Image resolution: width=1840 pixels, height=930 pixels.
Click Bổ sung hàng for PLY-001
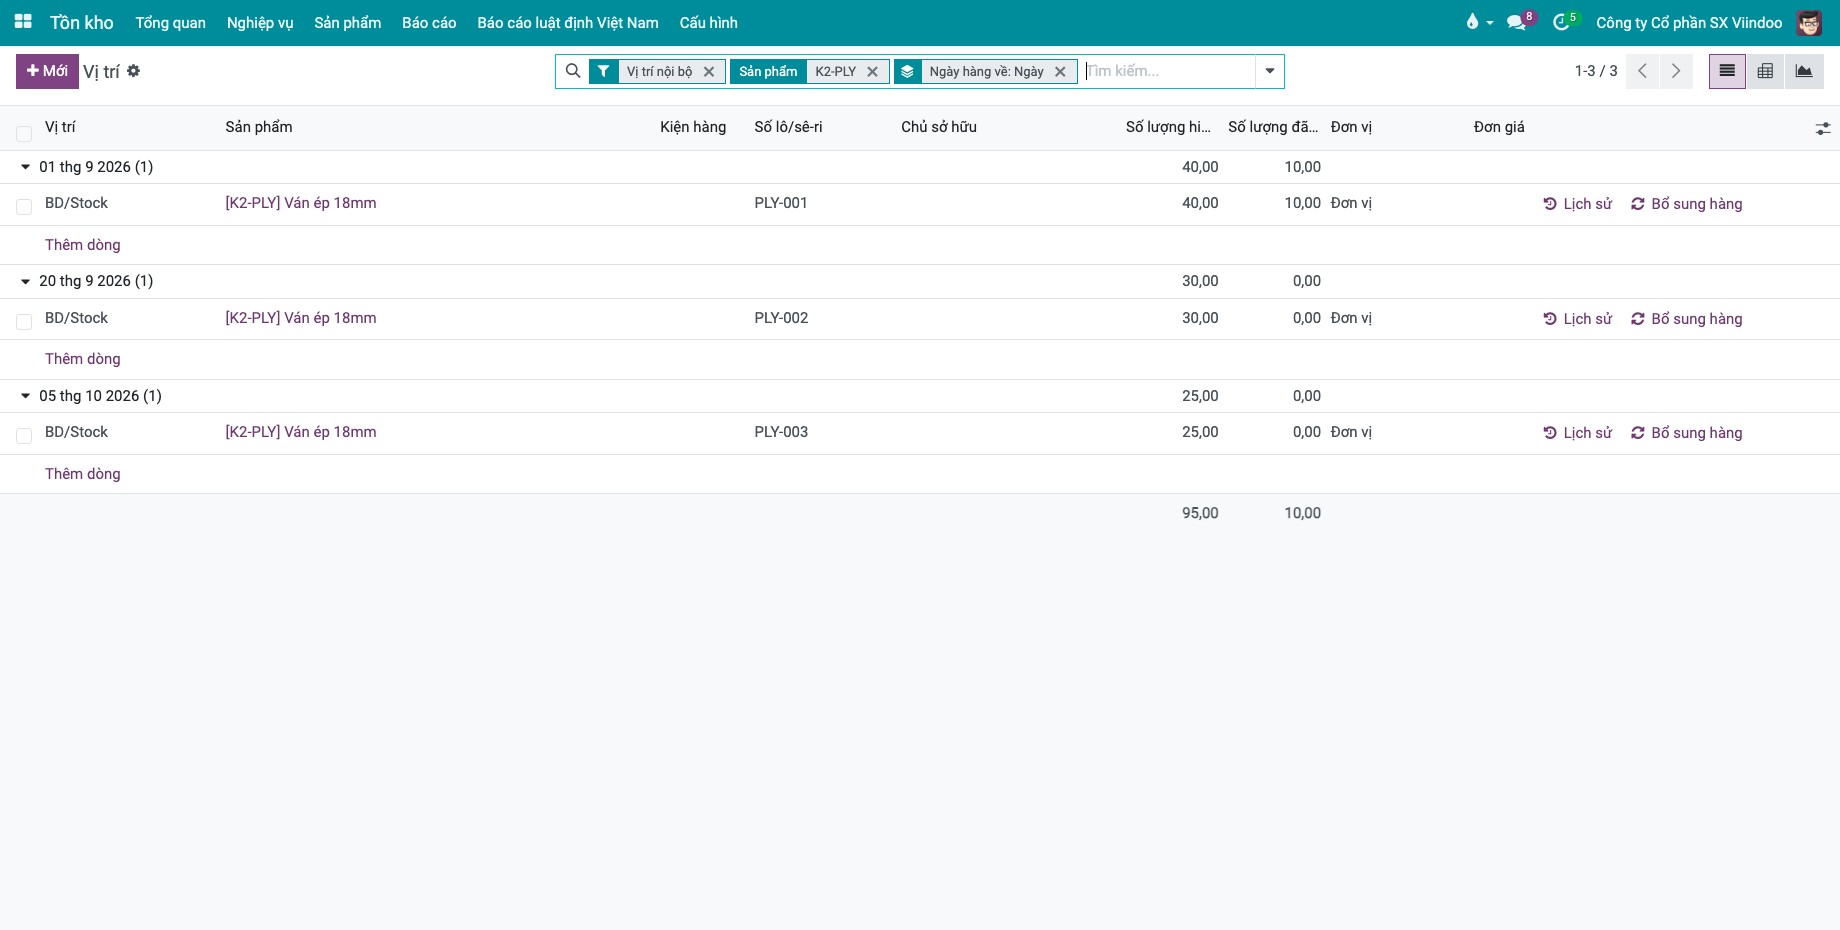(1687, 204)
